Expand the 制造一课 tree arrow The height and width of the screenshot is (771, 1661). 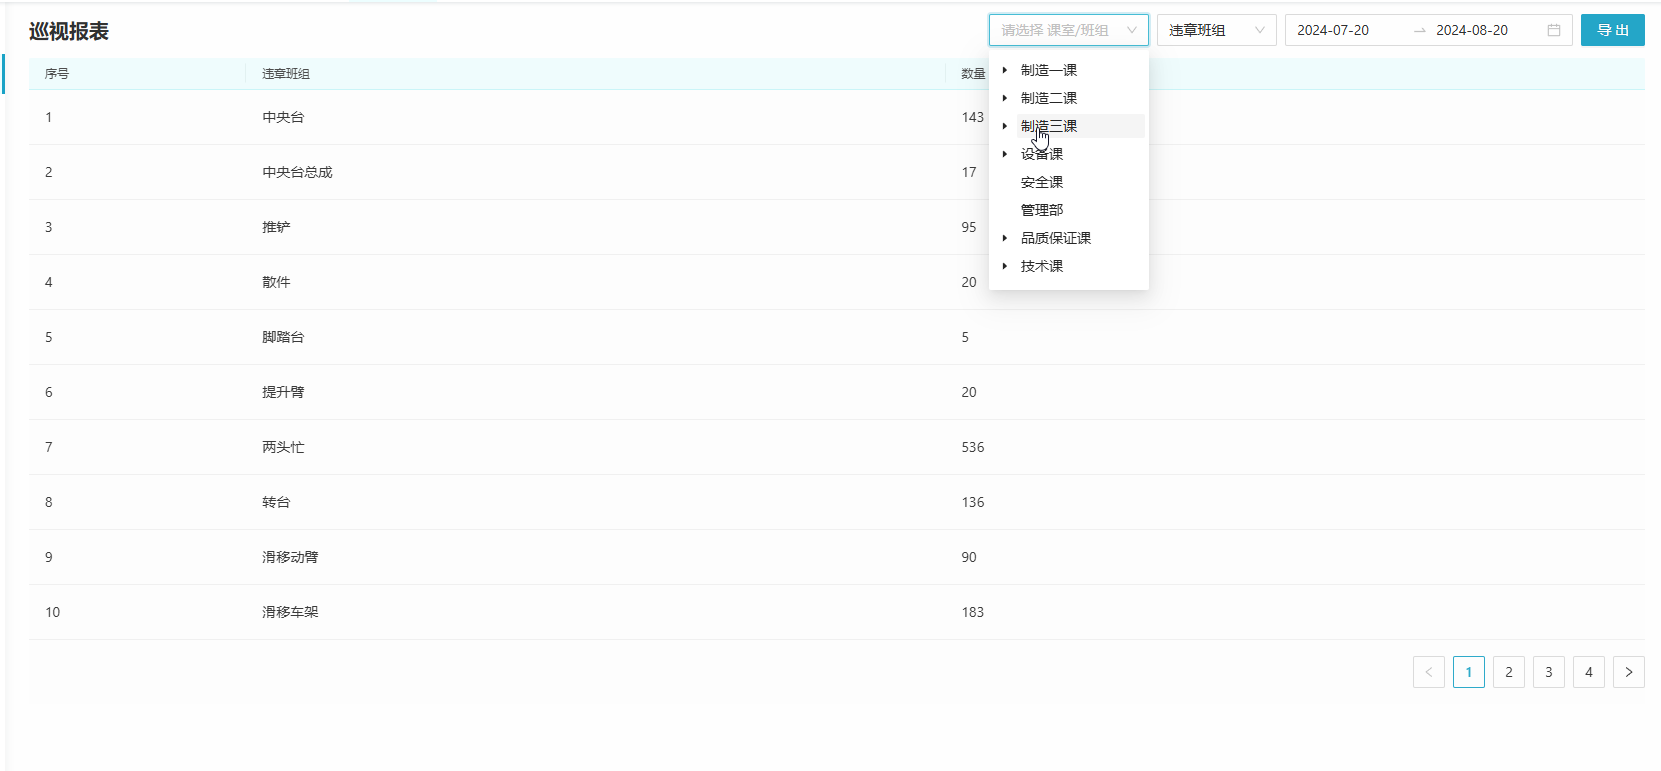pyautogui.click(x=1005, y=70)
